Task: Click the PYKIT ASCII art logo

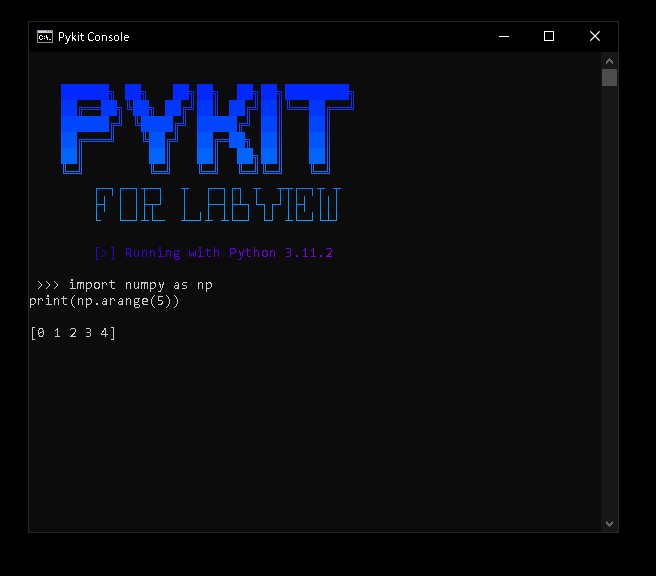Action: pos(208,128)
